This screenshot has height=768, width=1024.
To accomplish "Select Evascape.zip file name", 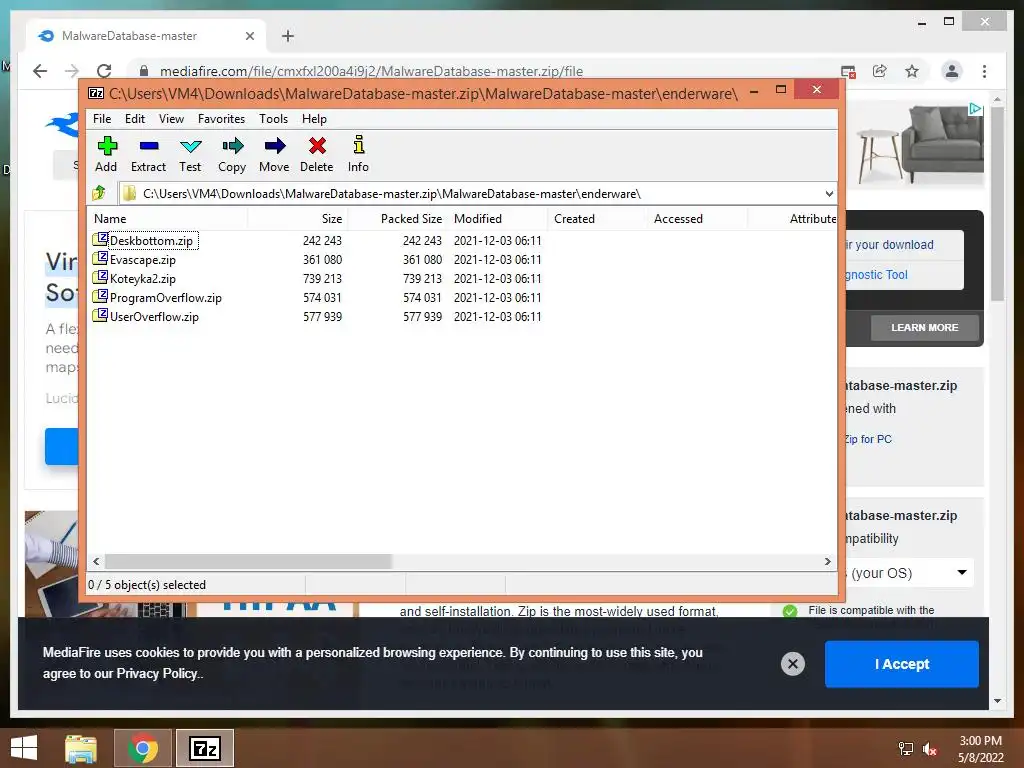I will click(143, 260).
